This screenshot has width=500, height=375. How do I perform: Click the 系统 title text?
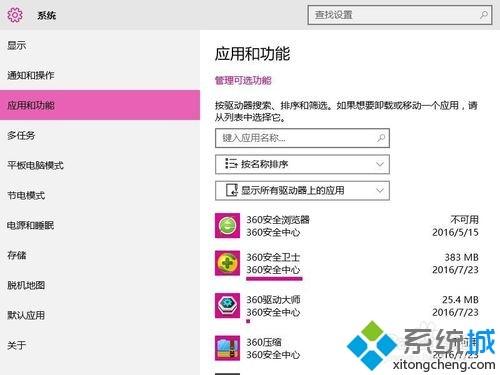coord(47,15)
